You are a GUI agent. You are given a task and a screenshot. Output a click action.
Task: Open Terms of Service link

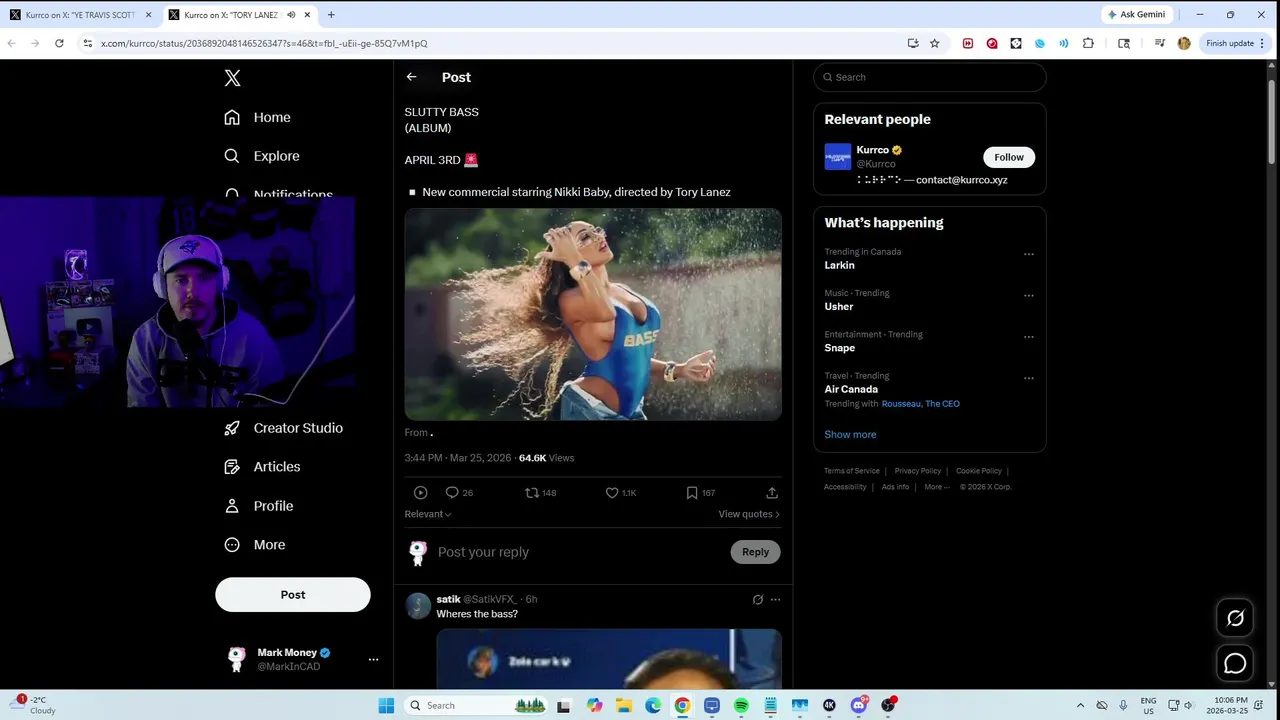tap(852, 471)
